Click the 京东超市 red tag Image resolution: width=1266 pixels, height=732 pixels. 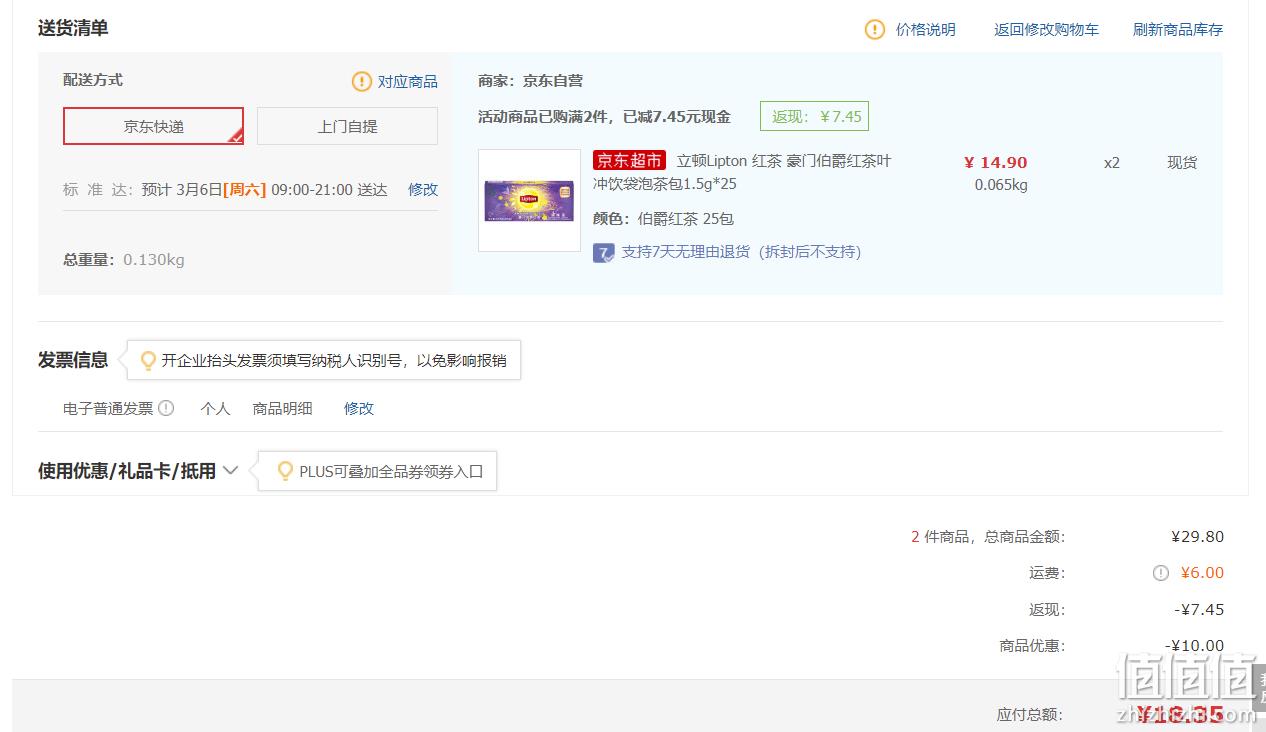click(630, 161)
